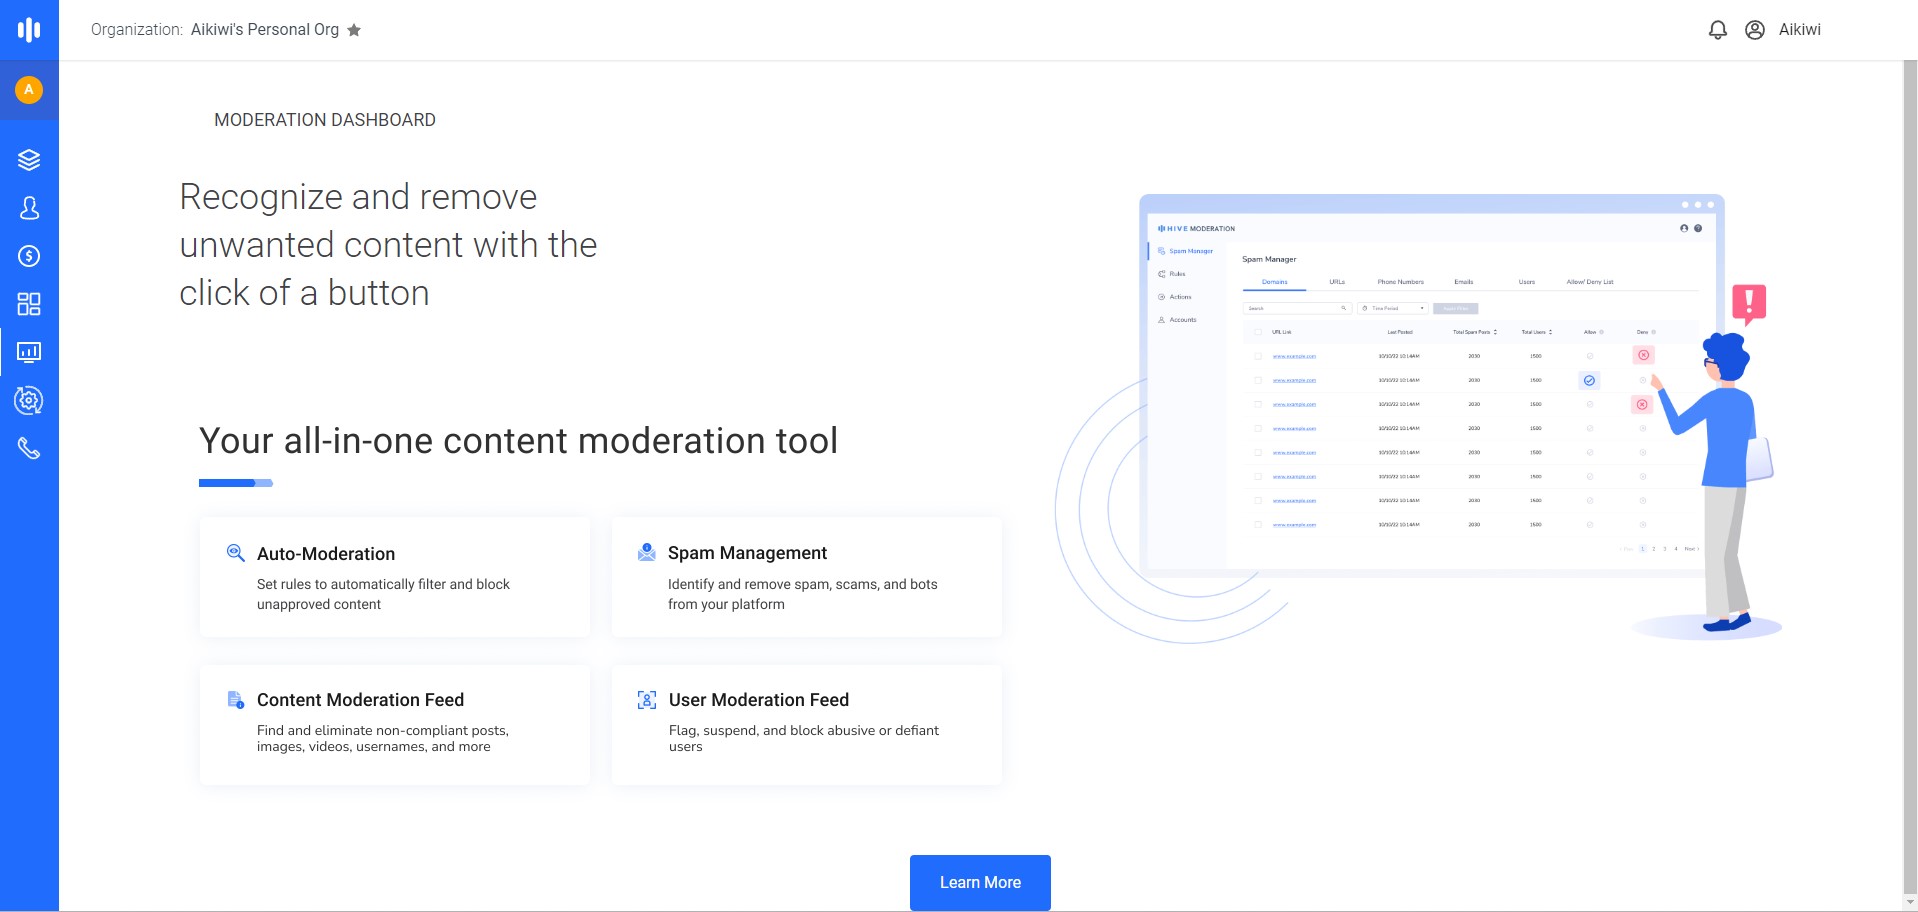Click the Spam Manager preview image
Image resolution: width=1918 pixels, height=912 pixels.
[1432, 385]
